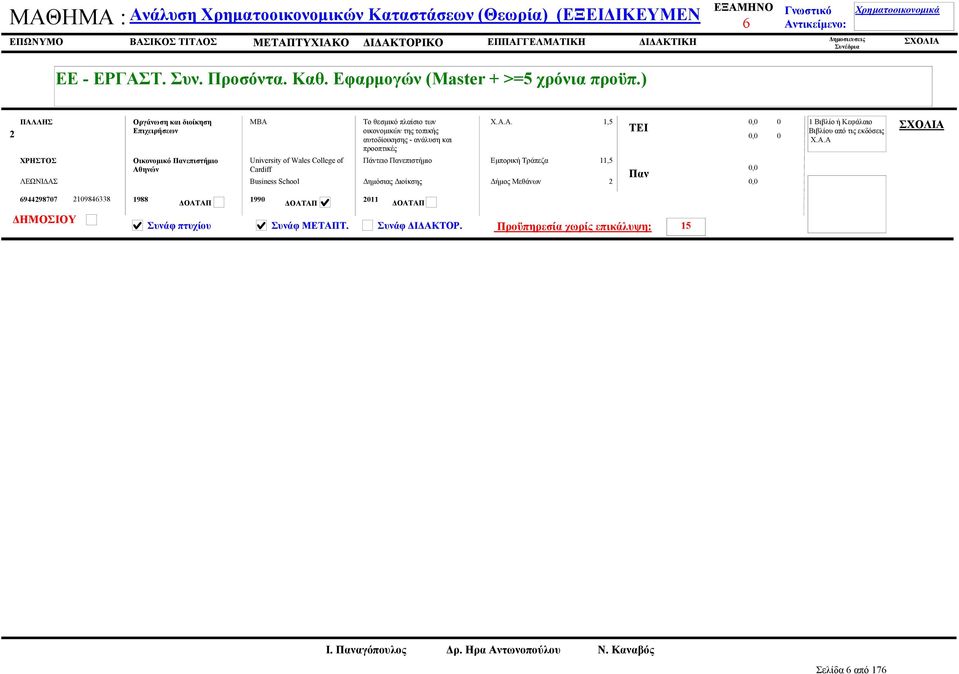Image resolution: width=959 pixels, height=674 pixels.
Task: Click the empty comments box under publications
Action: coord(846,204)
